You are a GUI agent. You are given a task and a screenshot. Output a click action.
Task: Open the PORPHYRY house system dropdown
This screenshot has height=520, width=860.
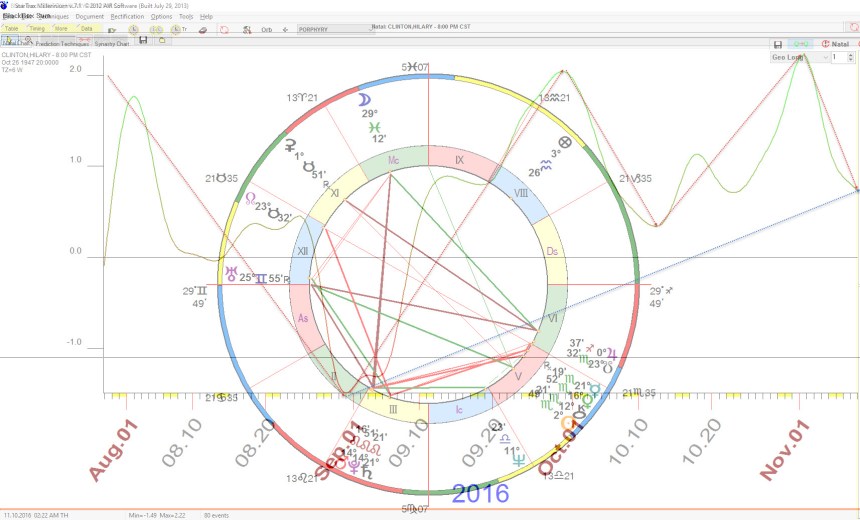[x=335, y=29]
